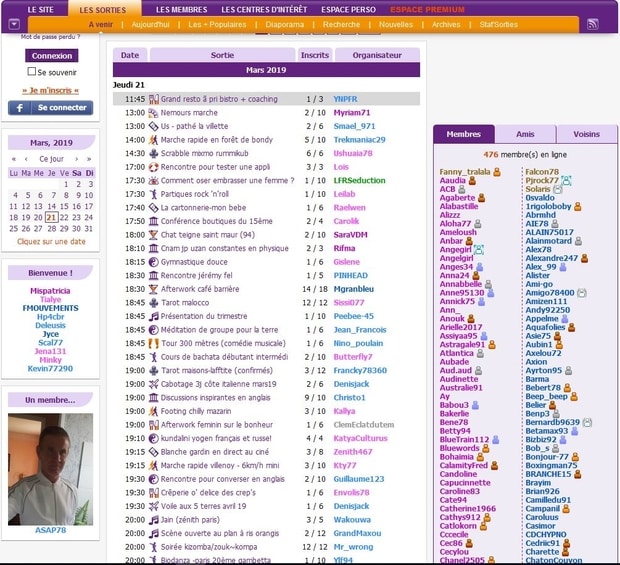The height and width of the screenshot is (565, 620).
Task: Click the music note icon beside Présentation du trimestre
Action: point(153,316)
